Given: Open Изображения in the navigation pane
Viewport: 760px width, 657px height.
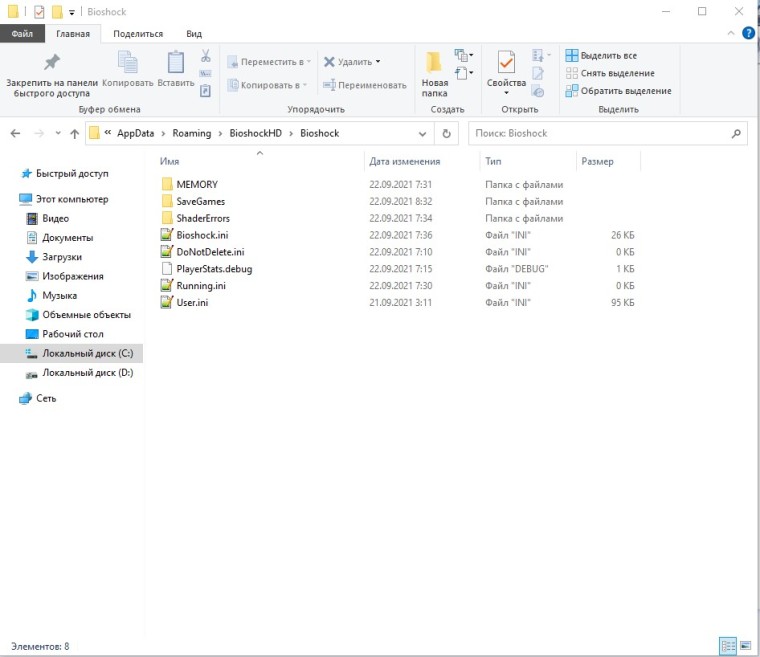Looking at the screenshot, I should 73,276.
